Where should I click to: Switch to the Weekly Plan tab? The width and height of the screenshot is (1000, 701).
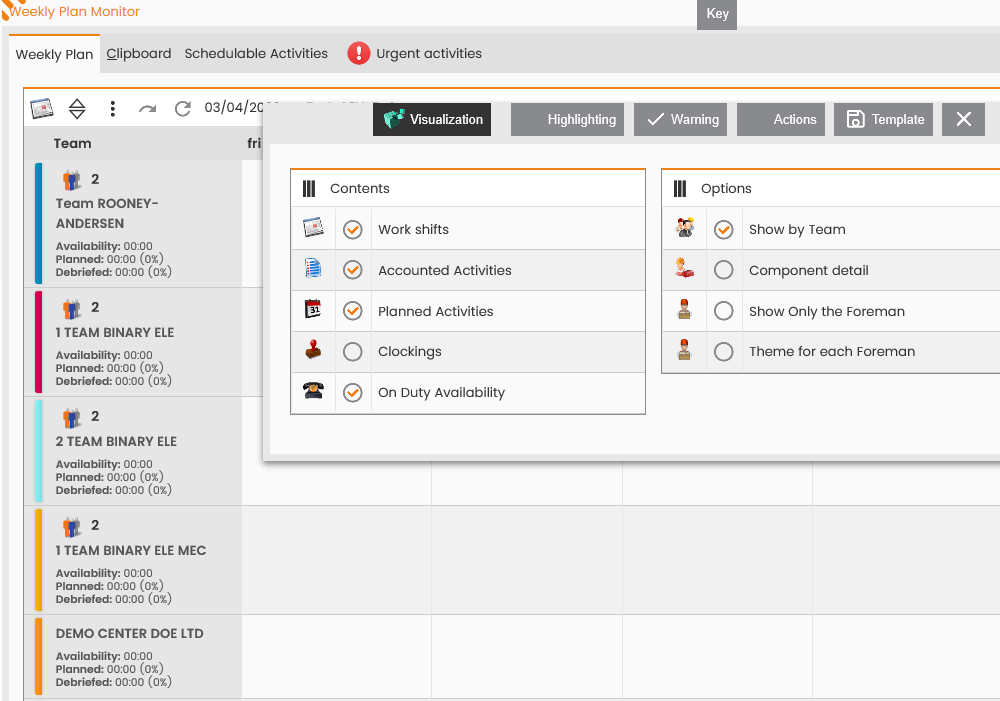coord(54,54)
